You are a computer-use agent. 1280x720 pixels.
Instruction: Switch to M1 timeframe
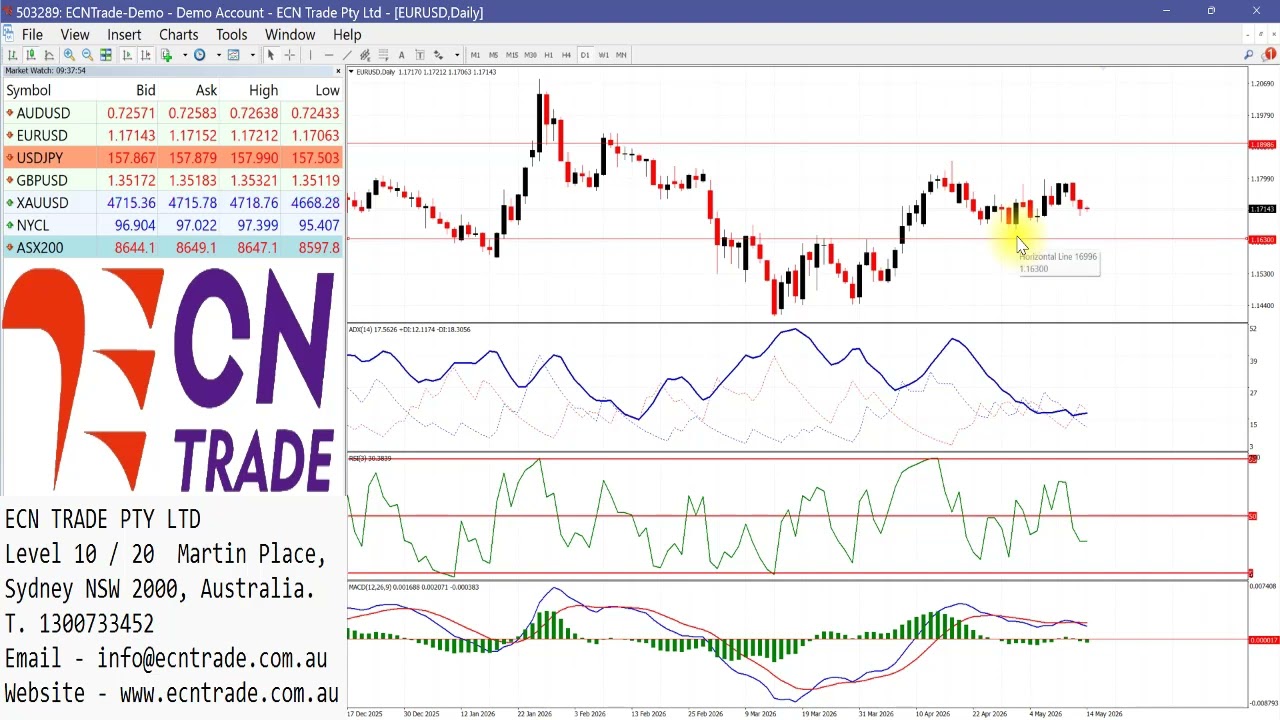[x=475, y=55]
